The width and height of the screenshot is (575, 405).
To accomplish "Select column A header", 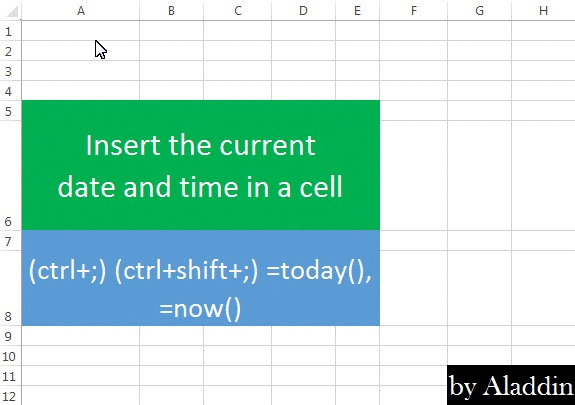I will (x=81, y=11).
